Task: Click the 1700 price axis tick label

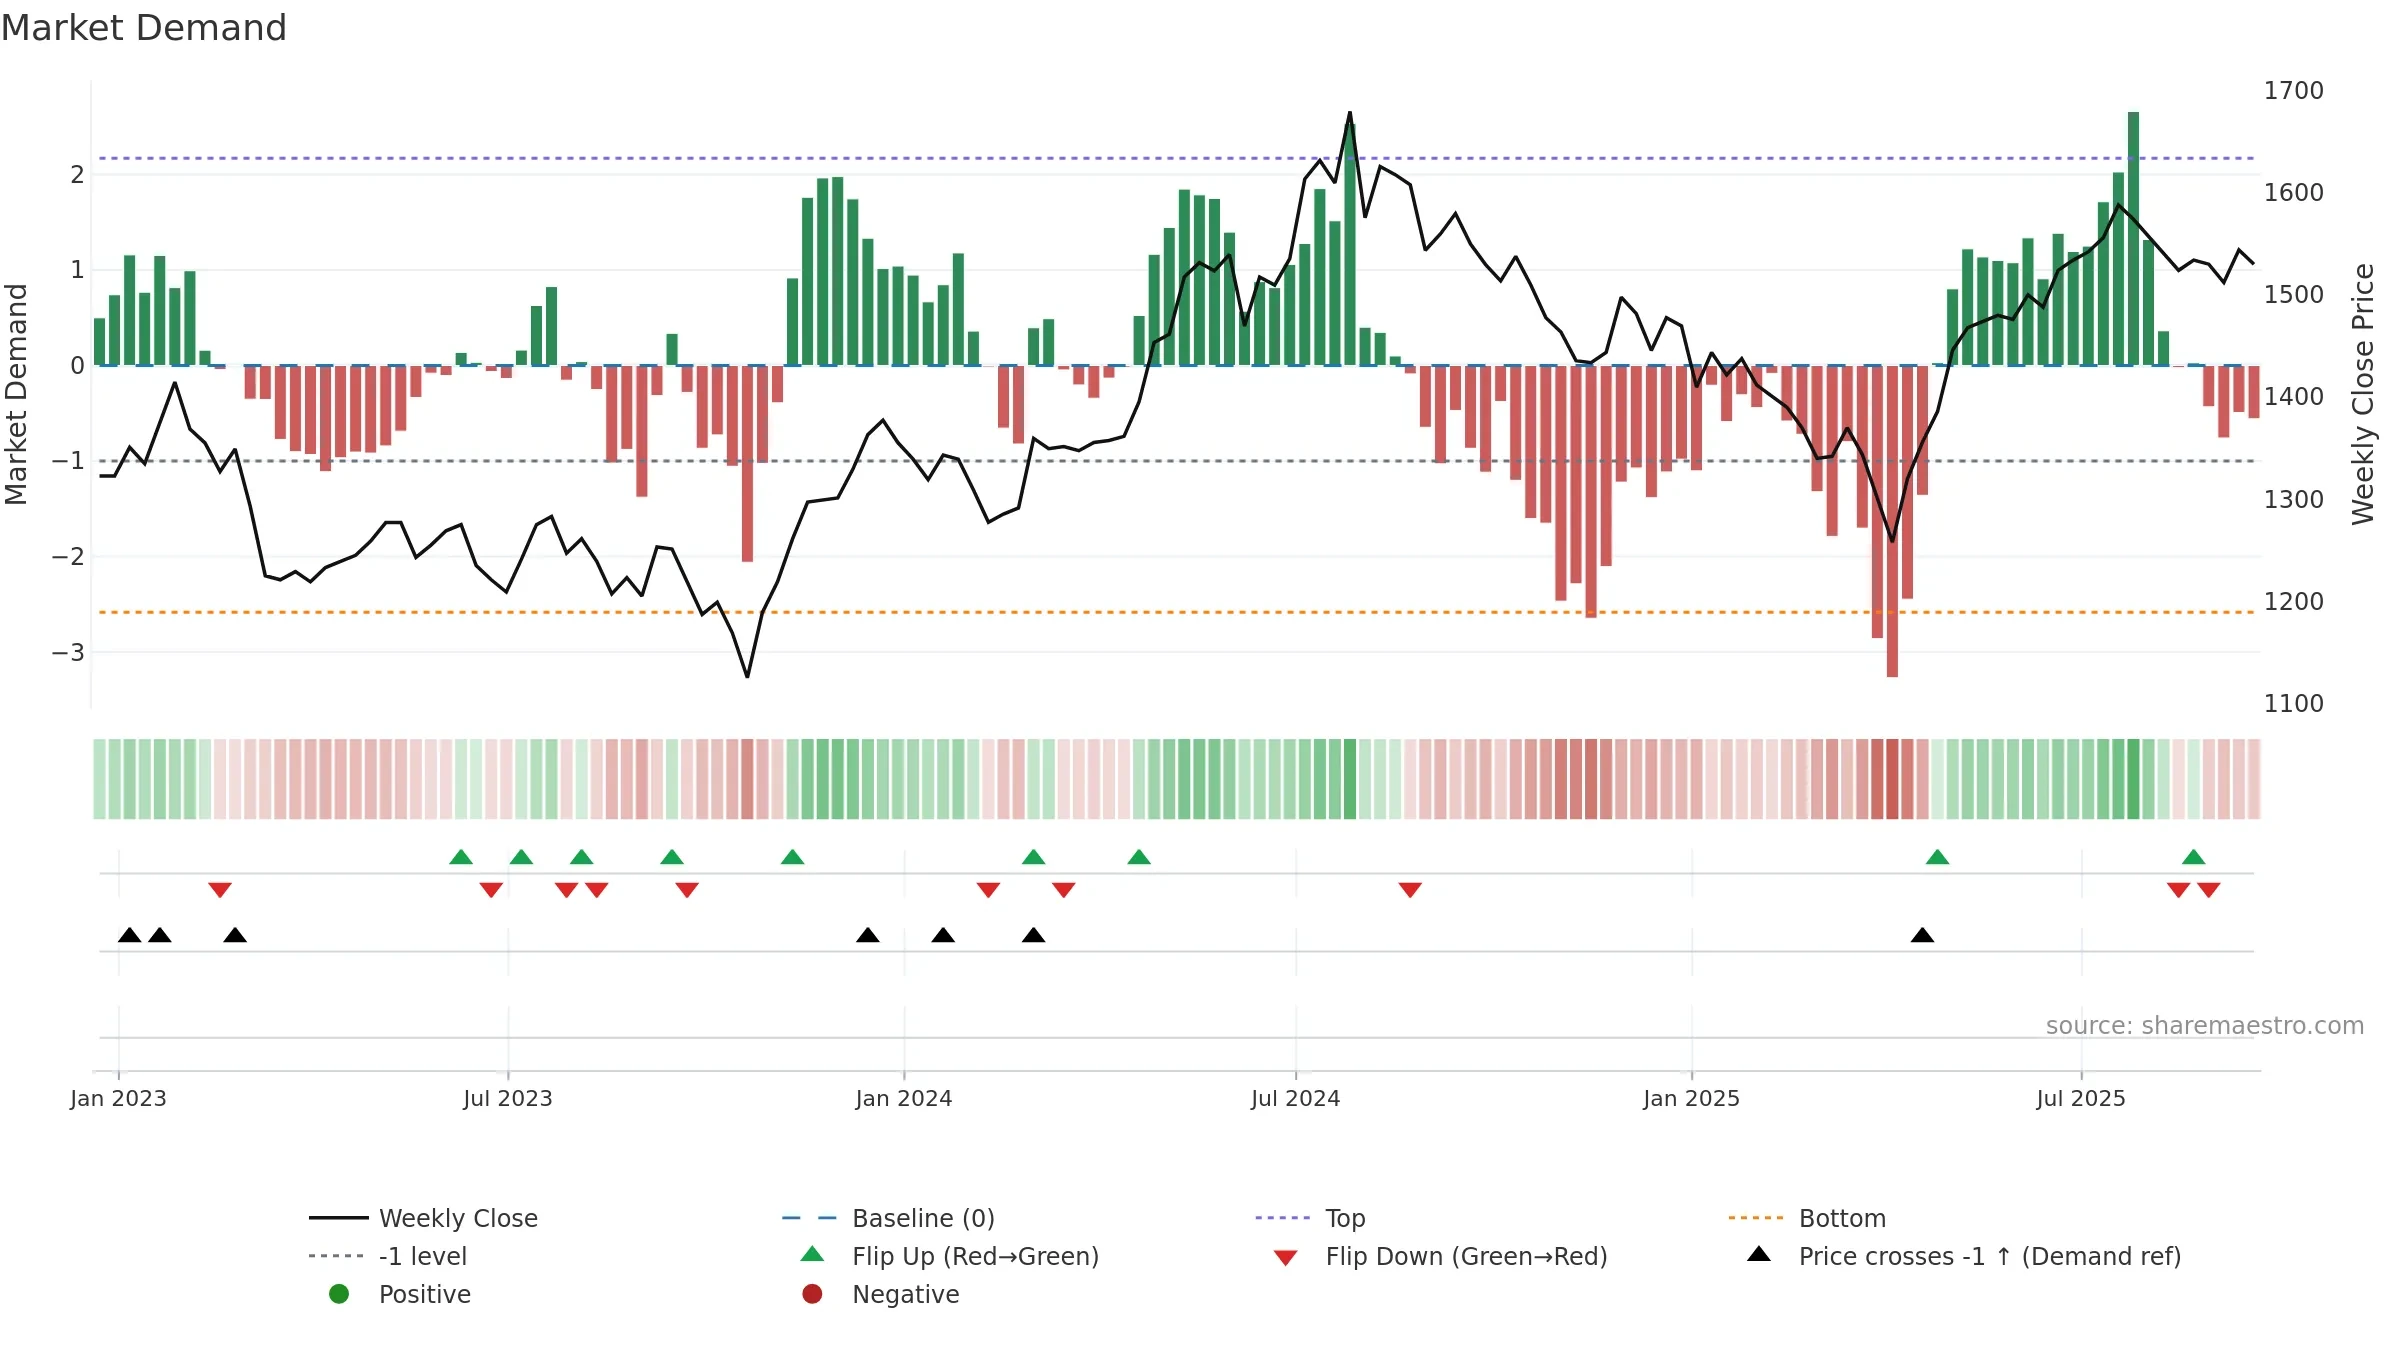Action: click(x=2294, y=91)
